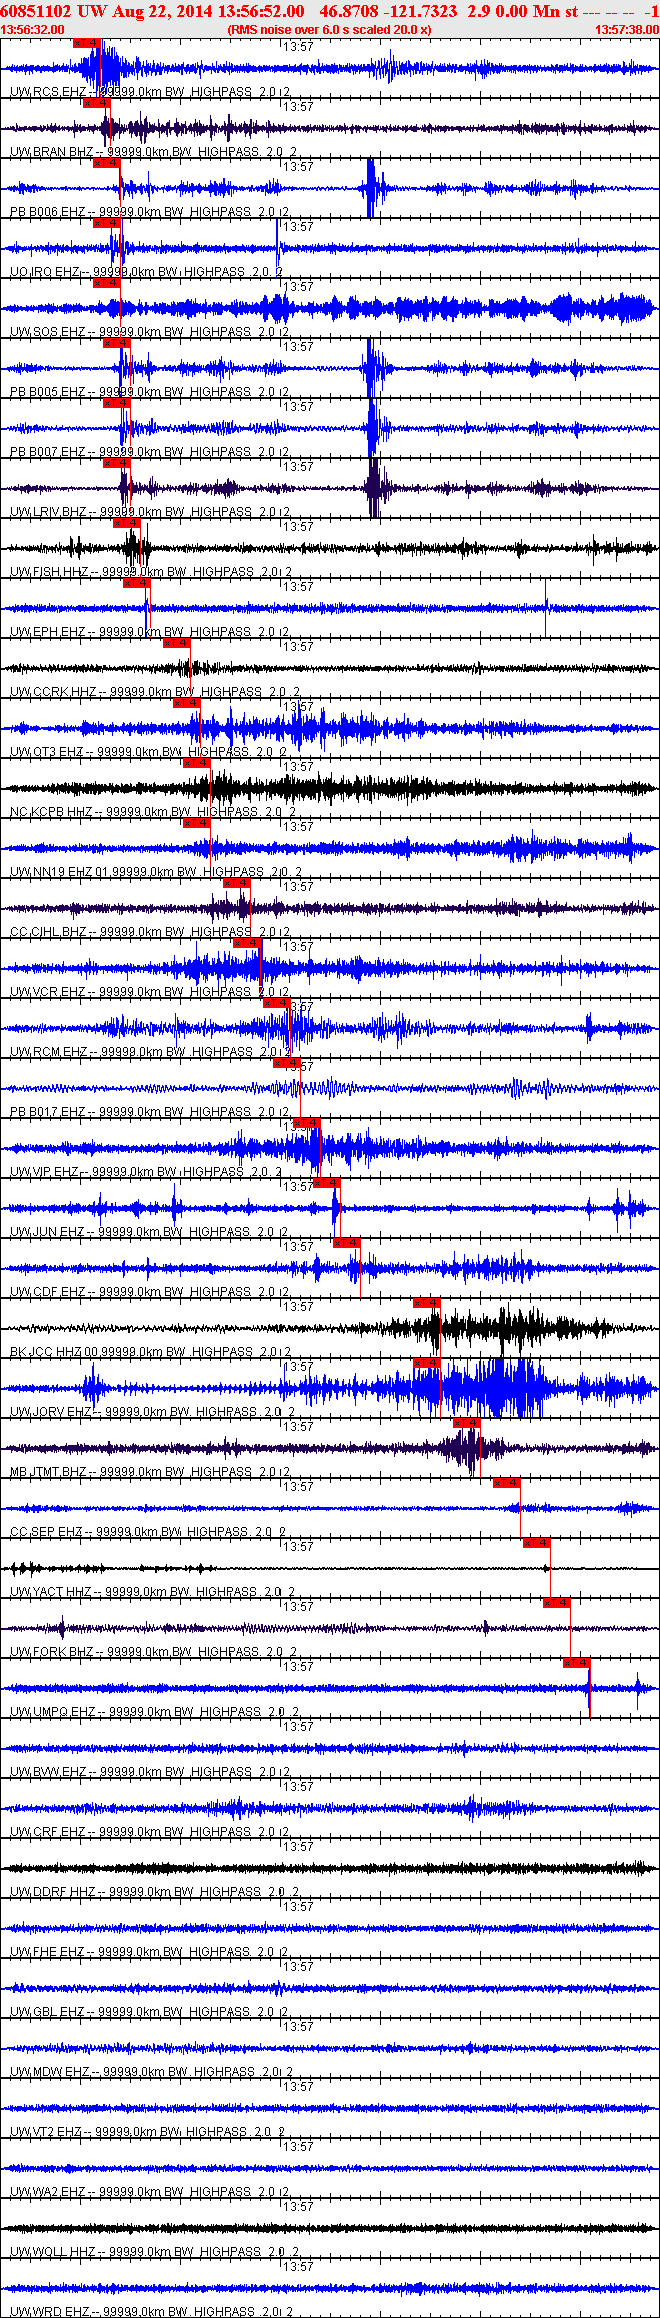Click the UW.MDW.EHZ station label
Image resolution: width=660 pixels, height=2318 pixels.
click(x=50, y=2072)
